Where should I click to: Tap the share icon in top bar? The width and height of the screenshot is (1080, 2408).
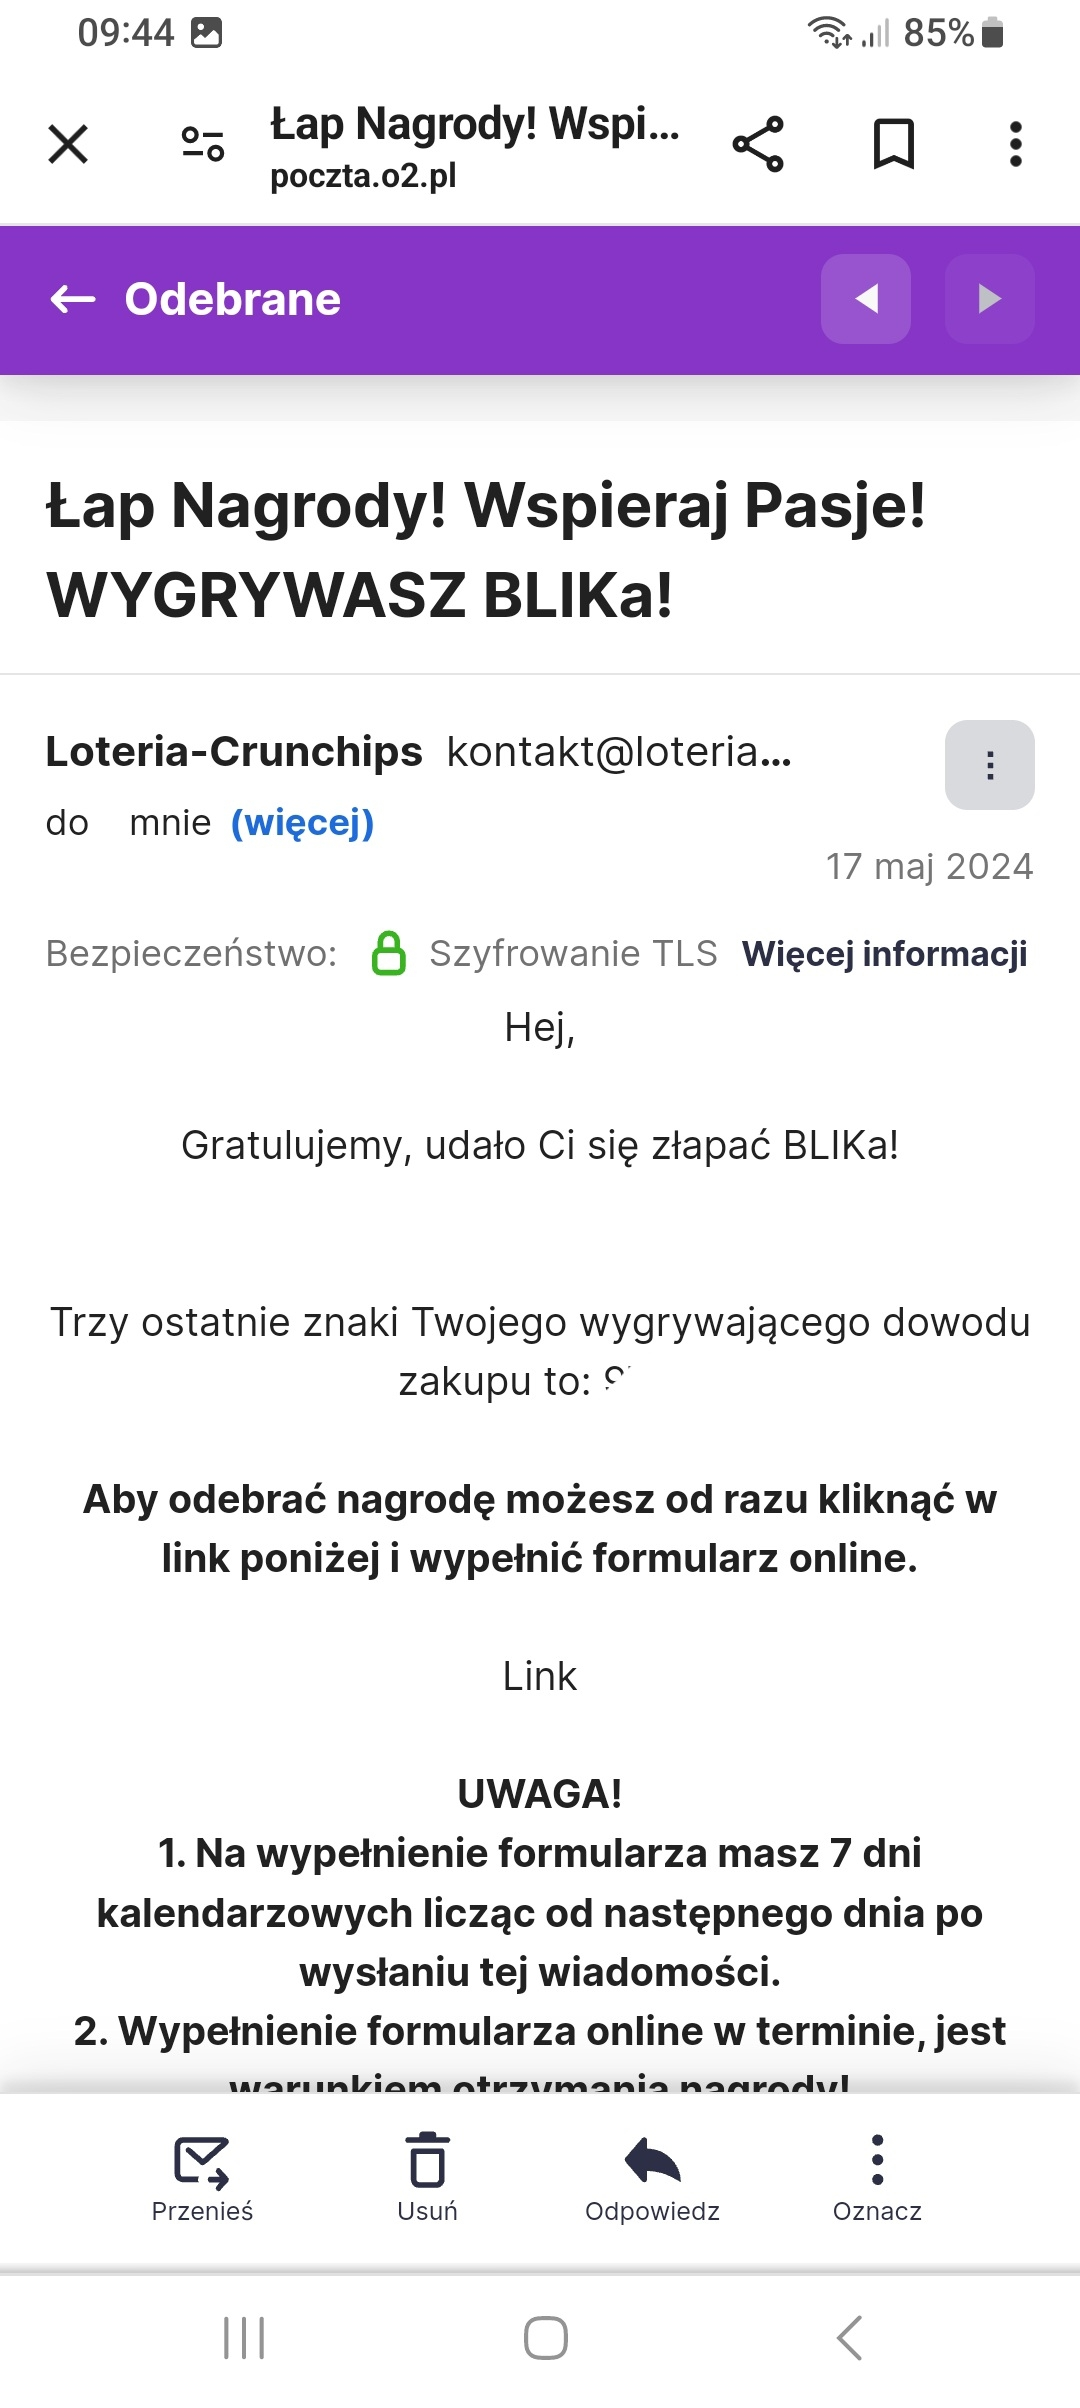(758, 144)
